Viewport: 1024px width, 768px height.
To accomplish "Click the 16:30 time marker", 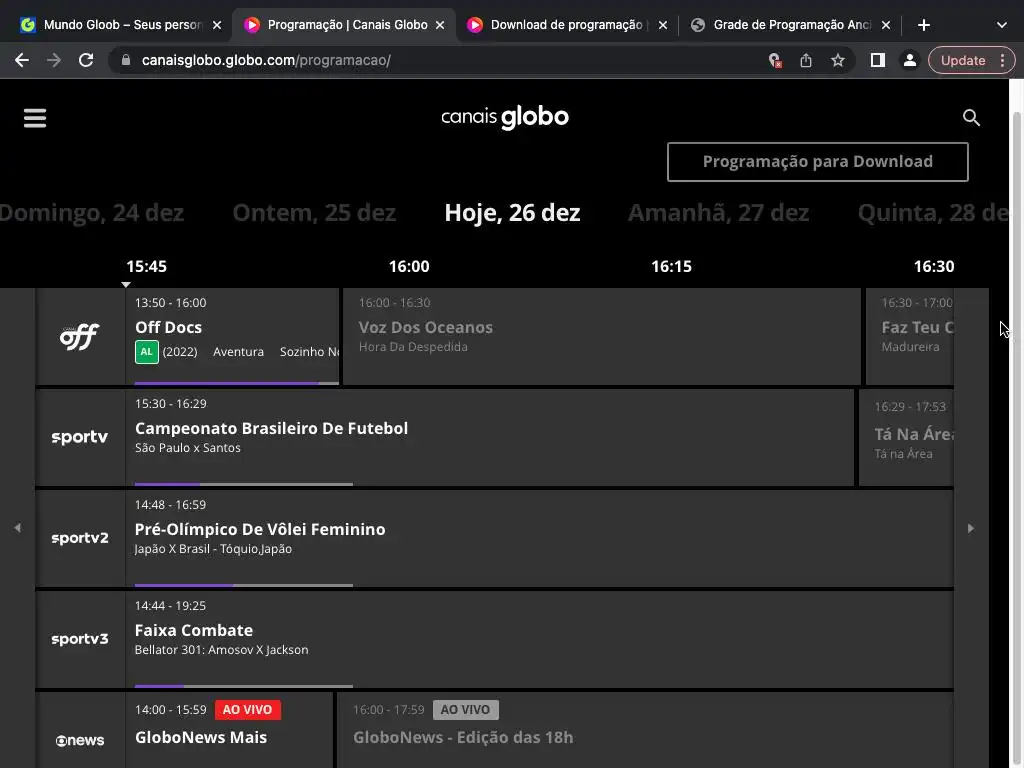I will pyautogui.click(x=934, y=266).
